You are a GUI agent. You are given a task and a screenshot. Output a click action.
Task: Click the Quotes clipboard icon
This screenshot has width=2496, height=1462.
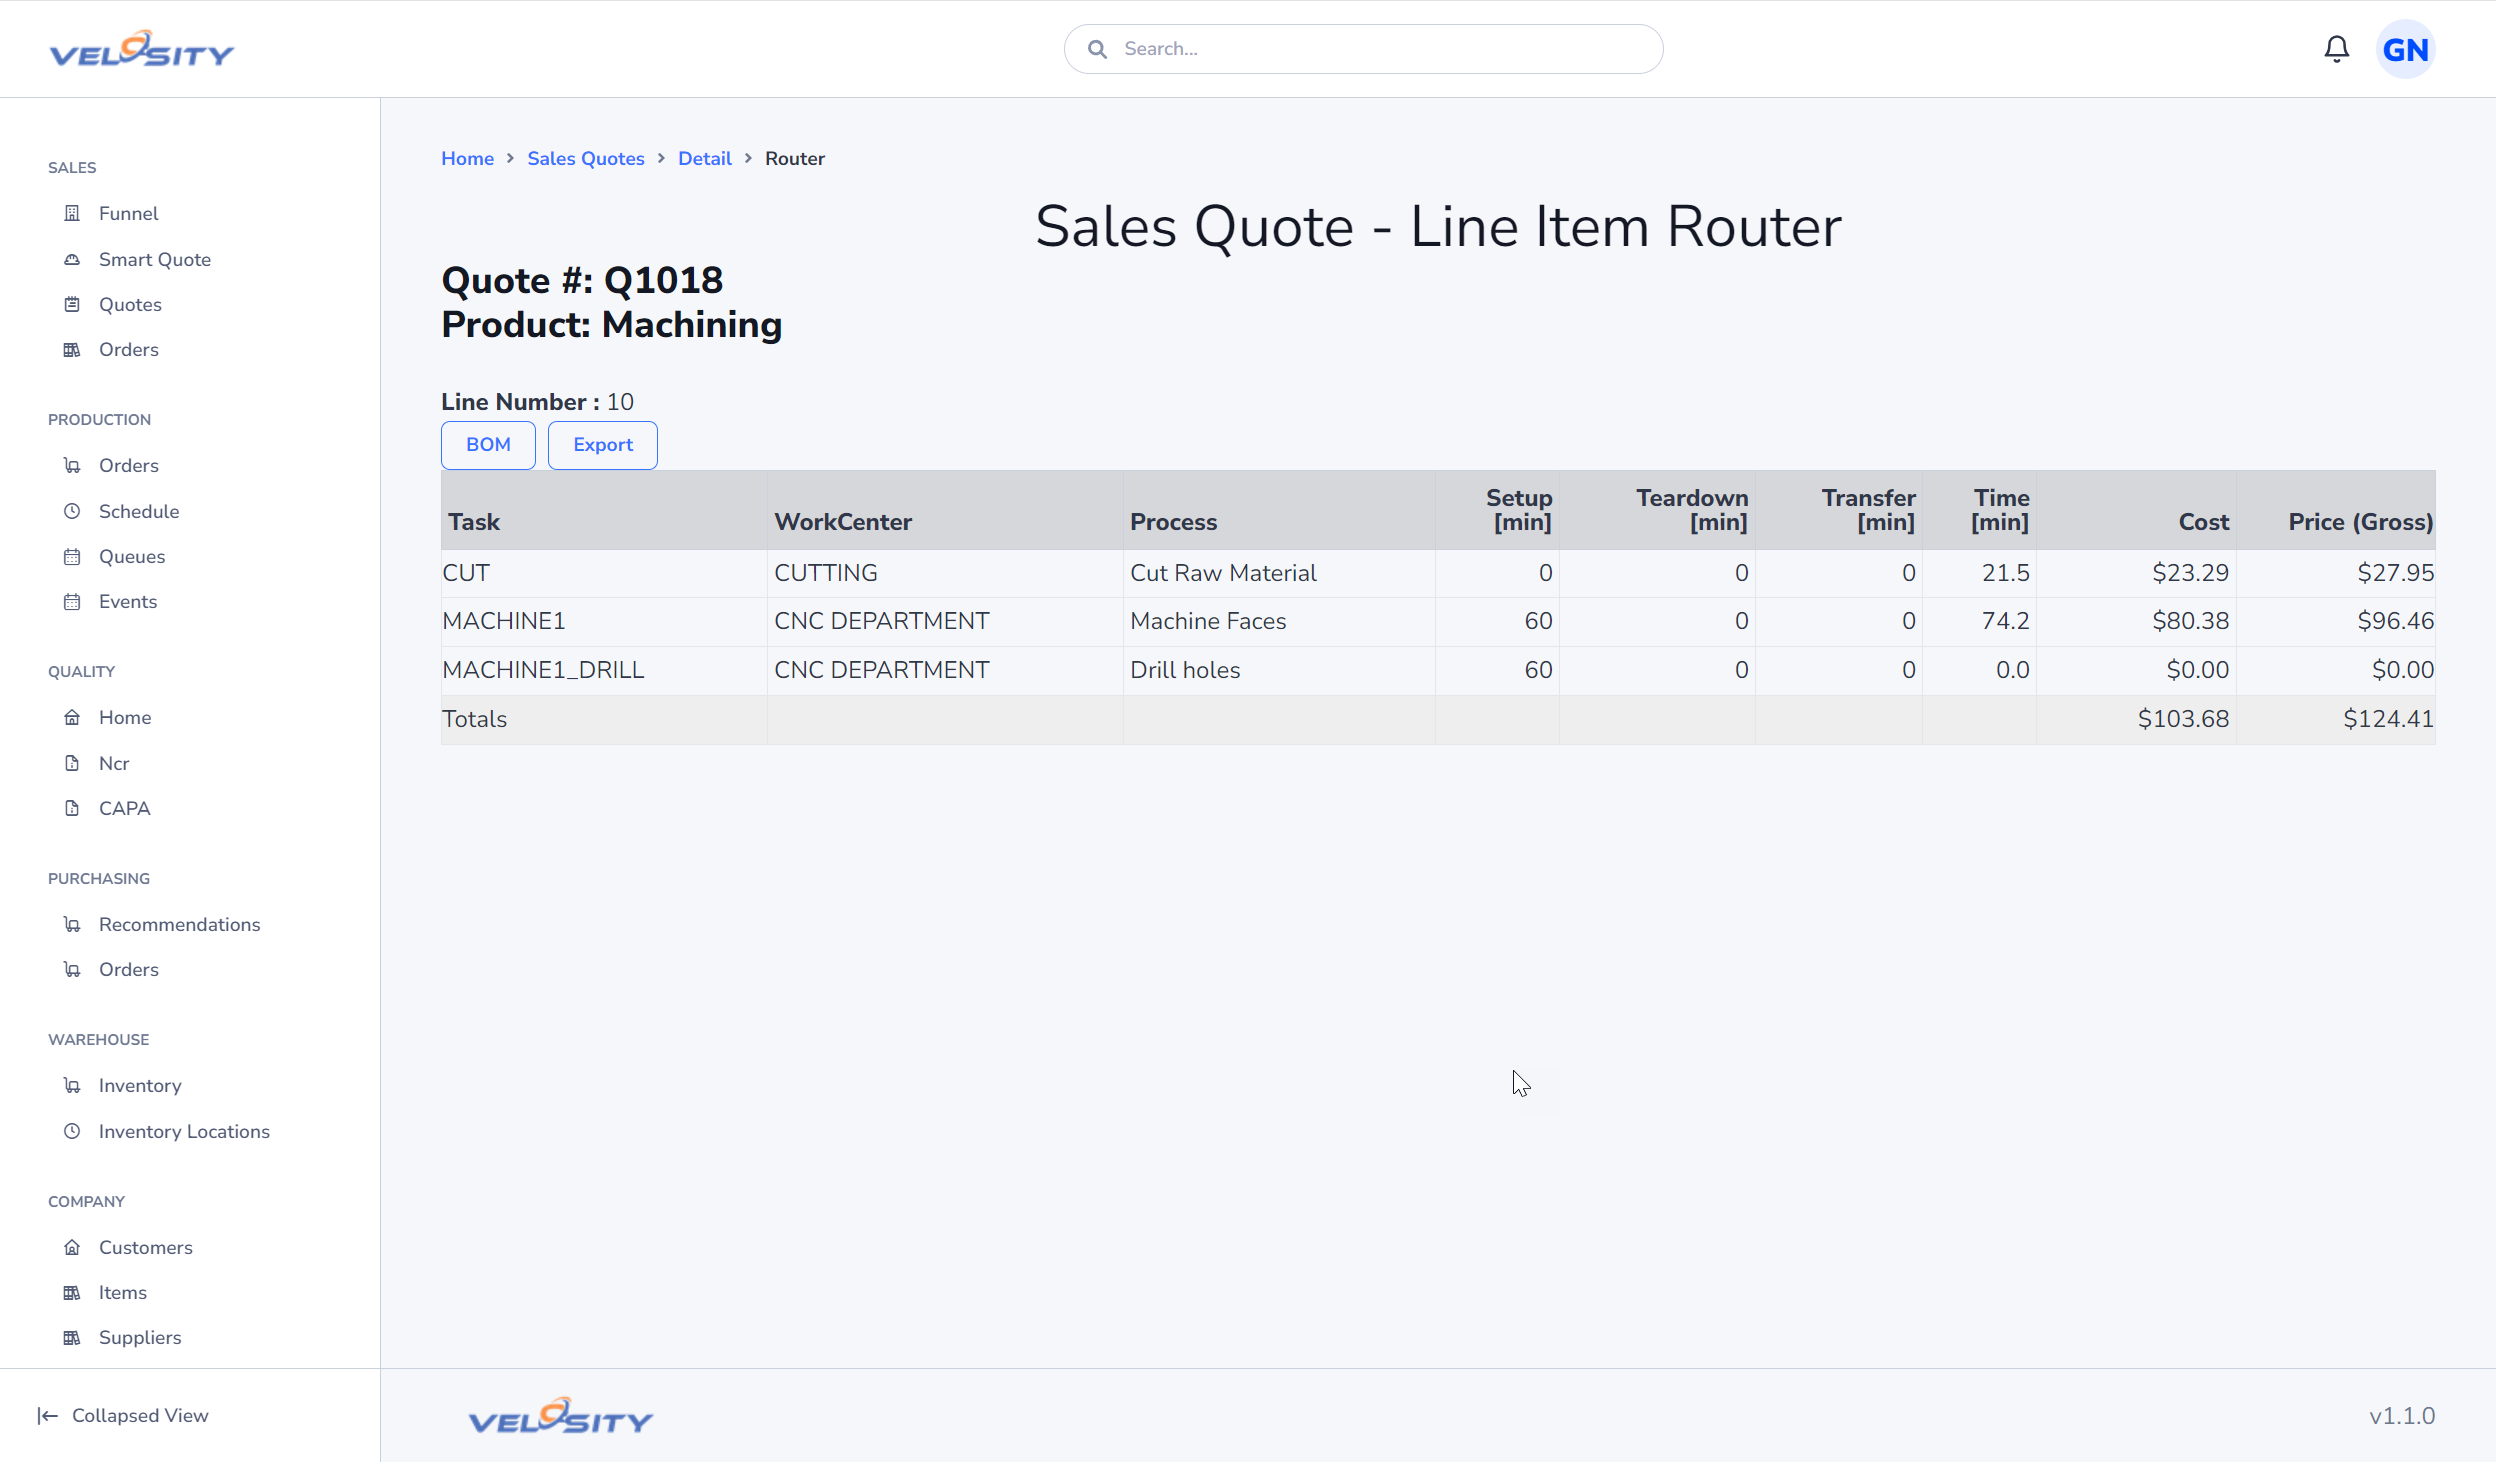point(72,304)
